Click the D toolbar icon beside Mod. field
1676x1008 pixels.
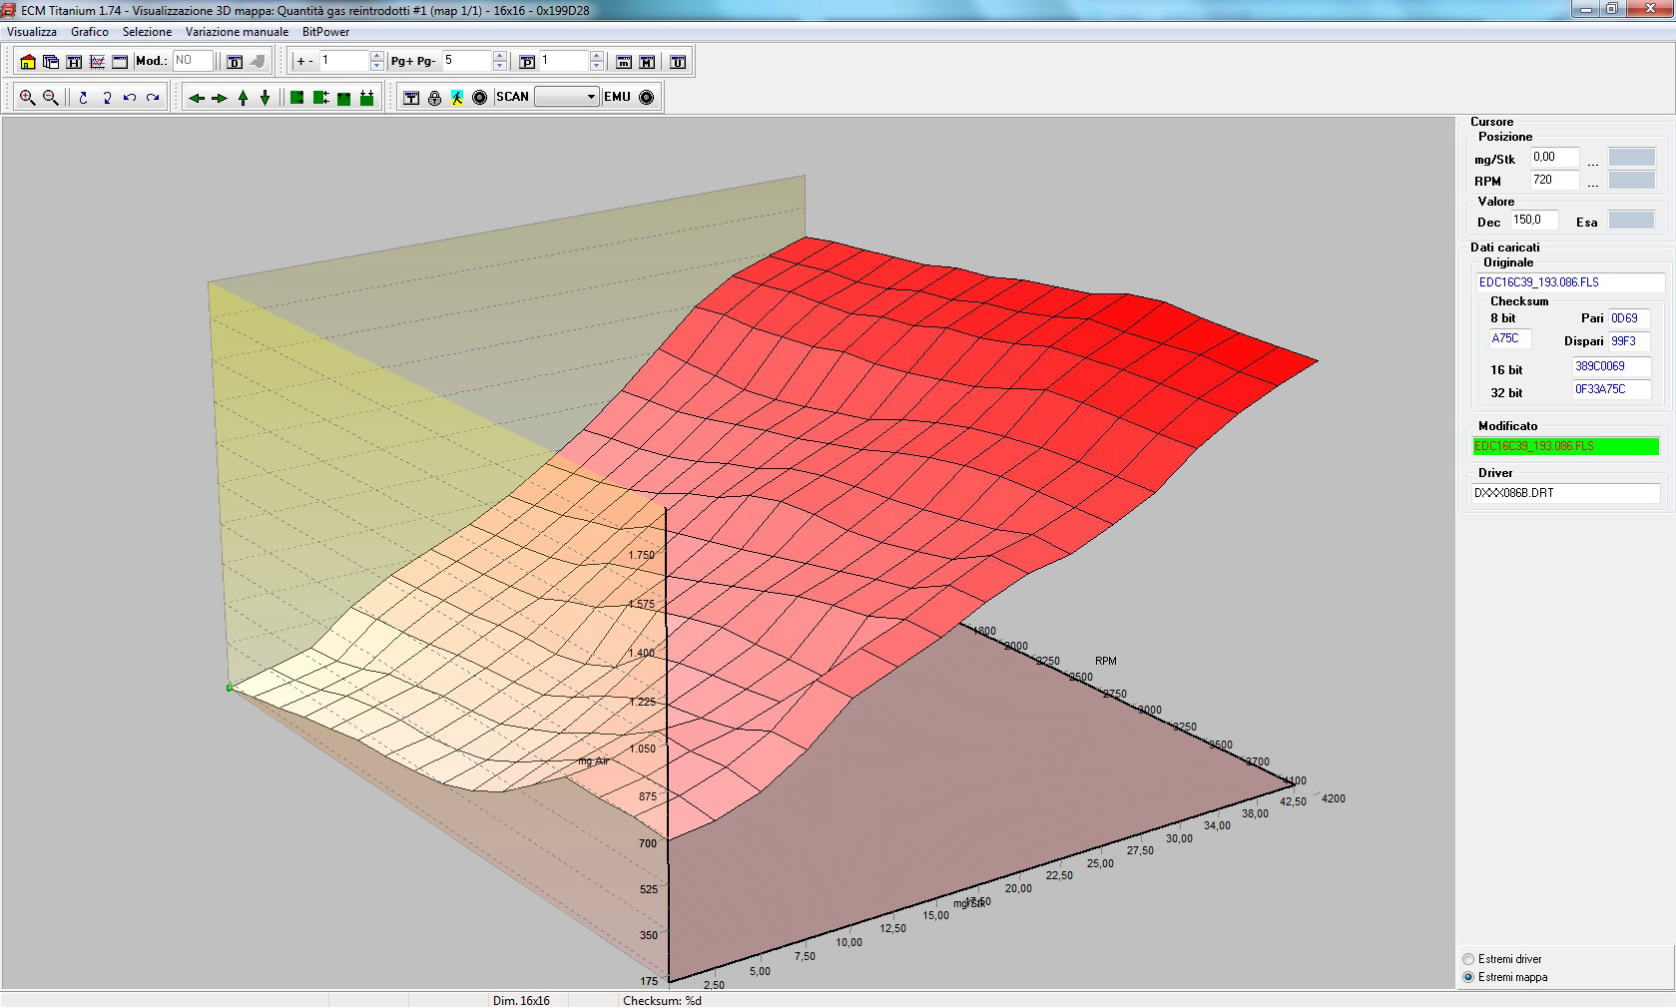point(234,62)
